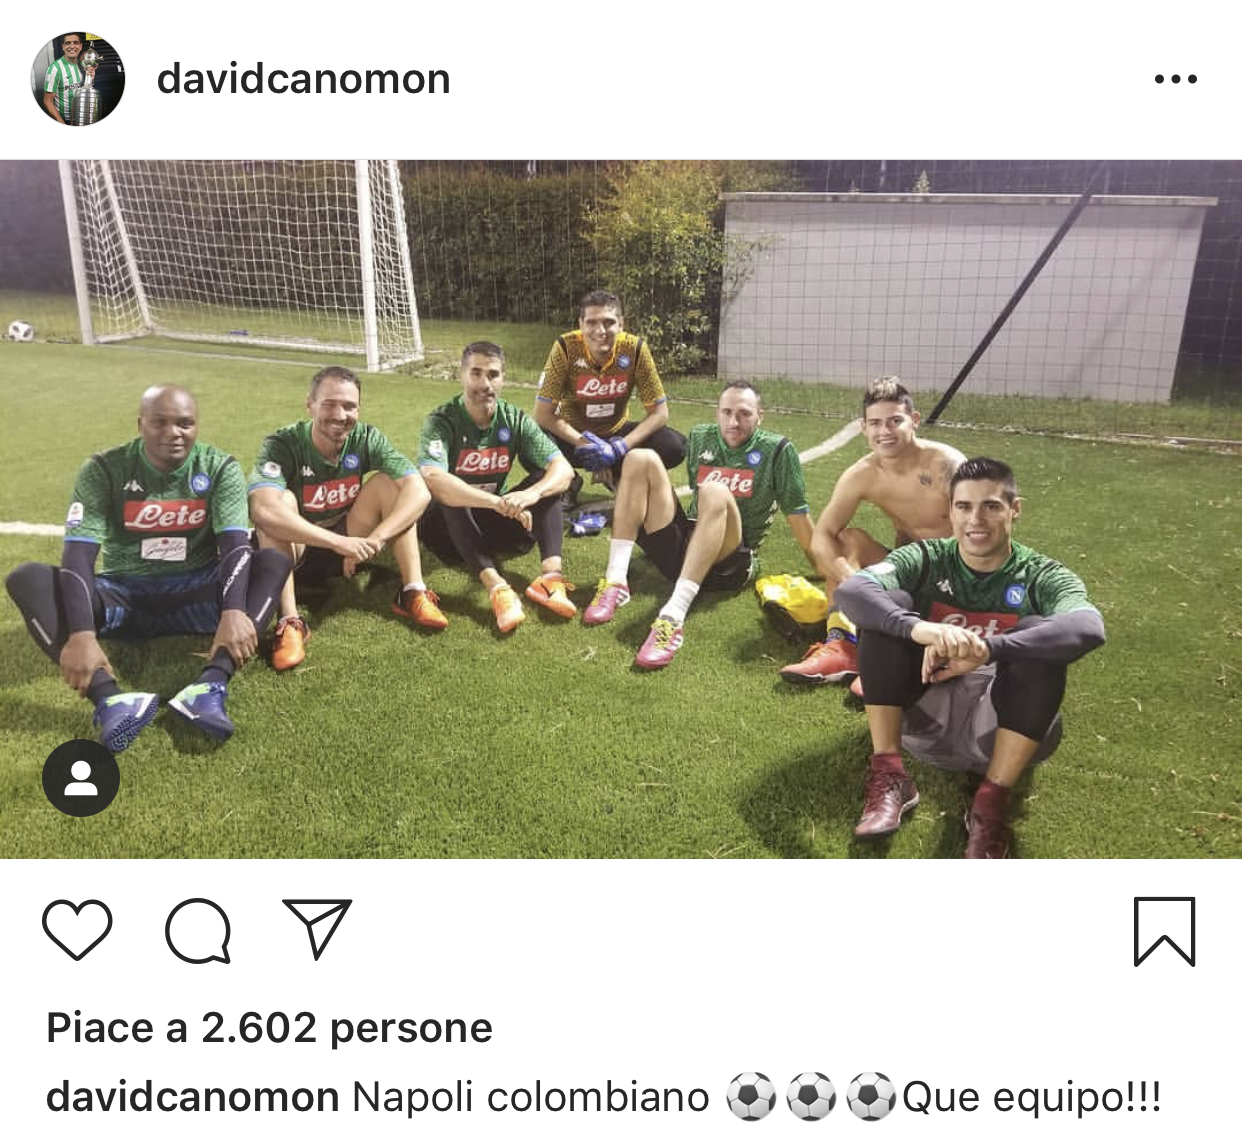Show tagged people icon on photo
Image resolution: width=1242 pixels, height=1146 pixels.
tap(81, 778)
